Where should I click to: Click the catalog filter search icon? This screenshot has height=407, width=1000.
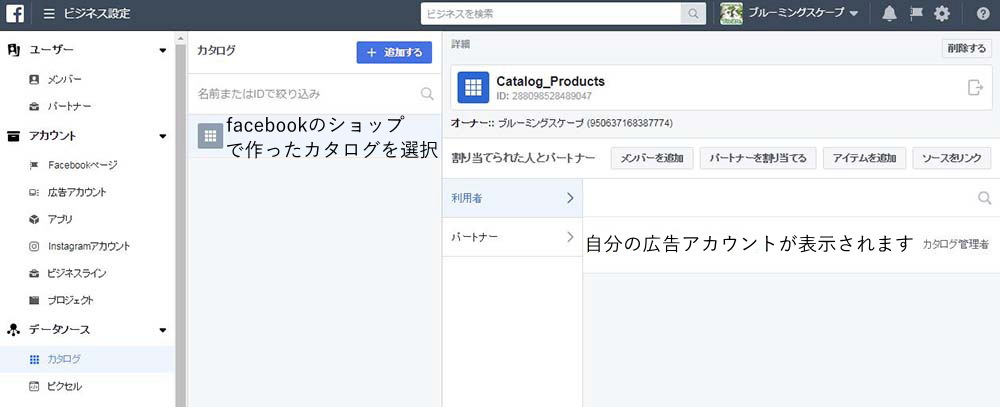coord(427,94)
